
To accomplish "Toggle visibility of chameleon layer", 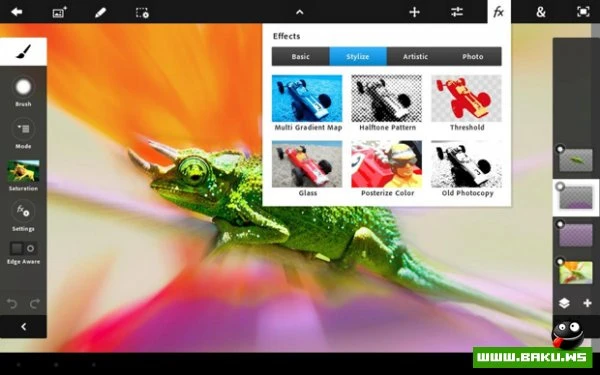I will (560, 148).
